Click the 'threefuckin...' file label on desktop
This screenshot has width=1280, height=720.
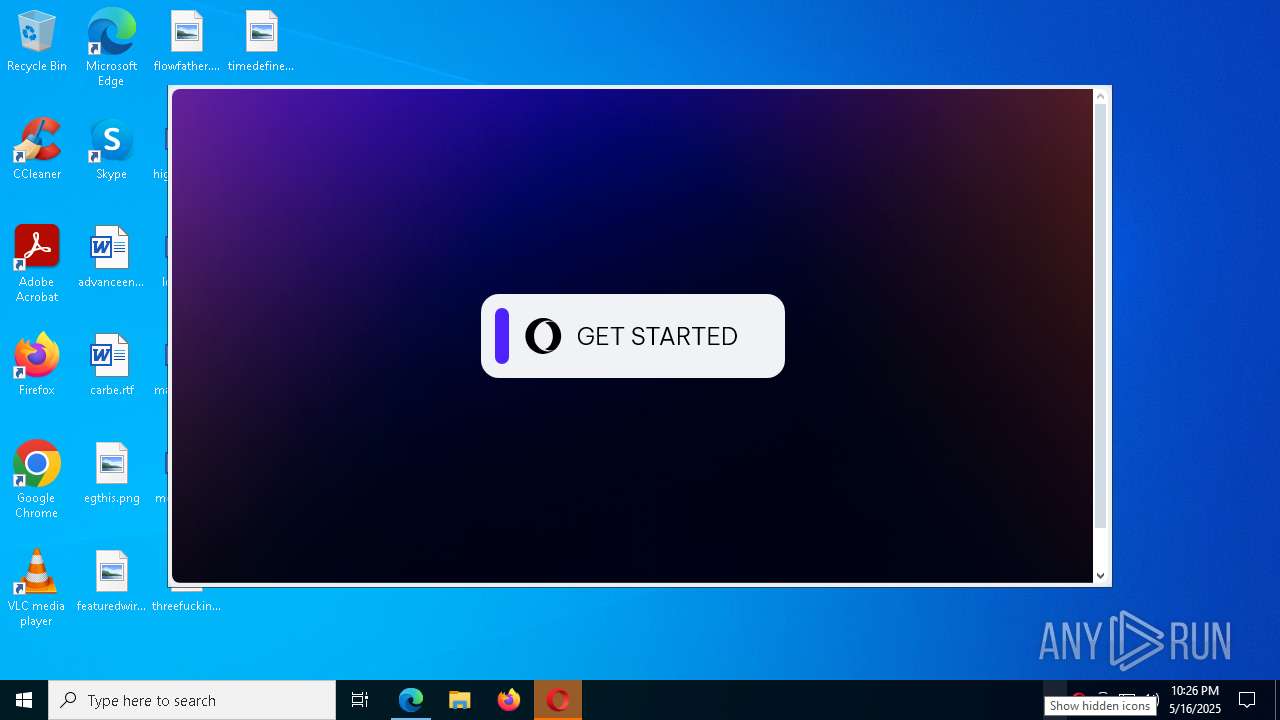tap(186, 606)
